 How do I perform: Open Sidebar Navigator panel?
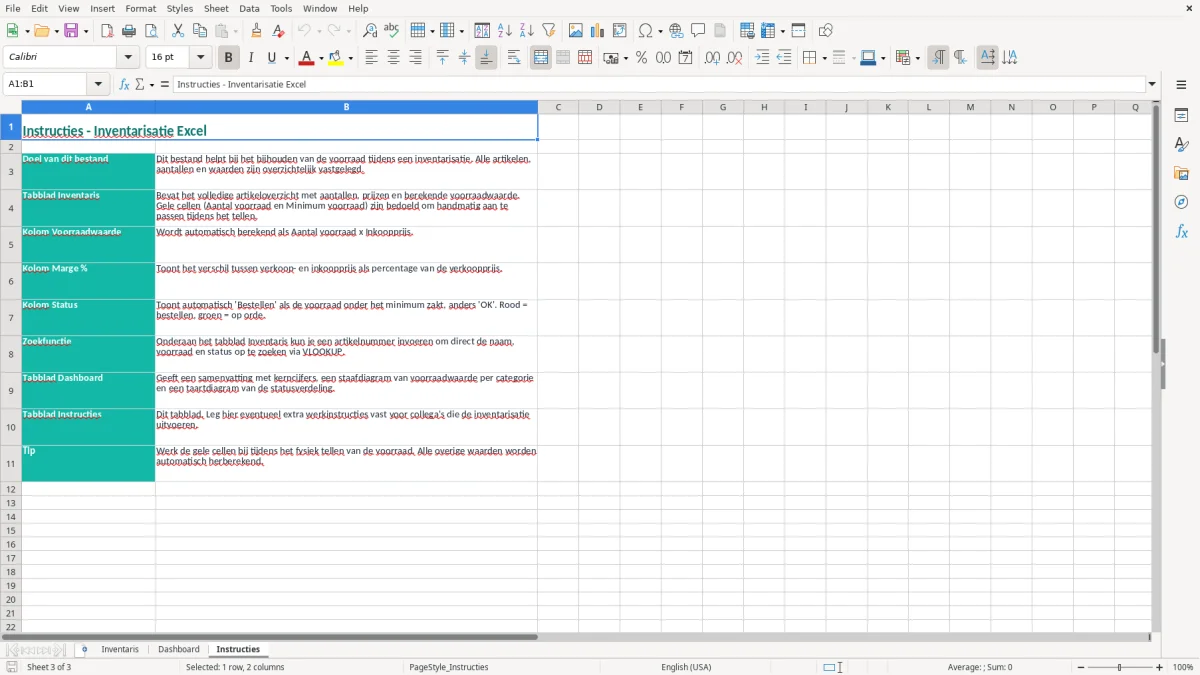1181,203
